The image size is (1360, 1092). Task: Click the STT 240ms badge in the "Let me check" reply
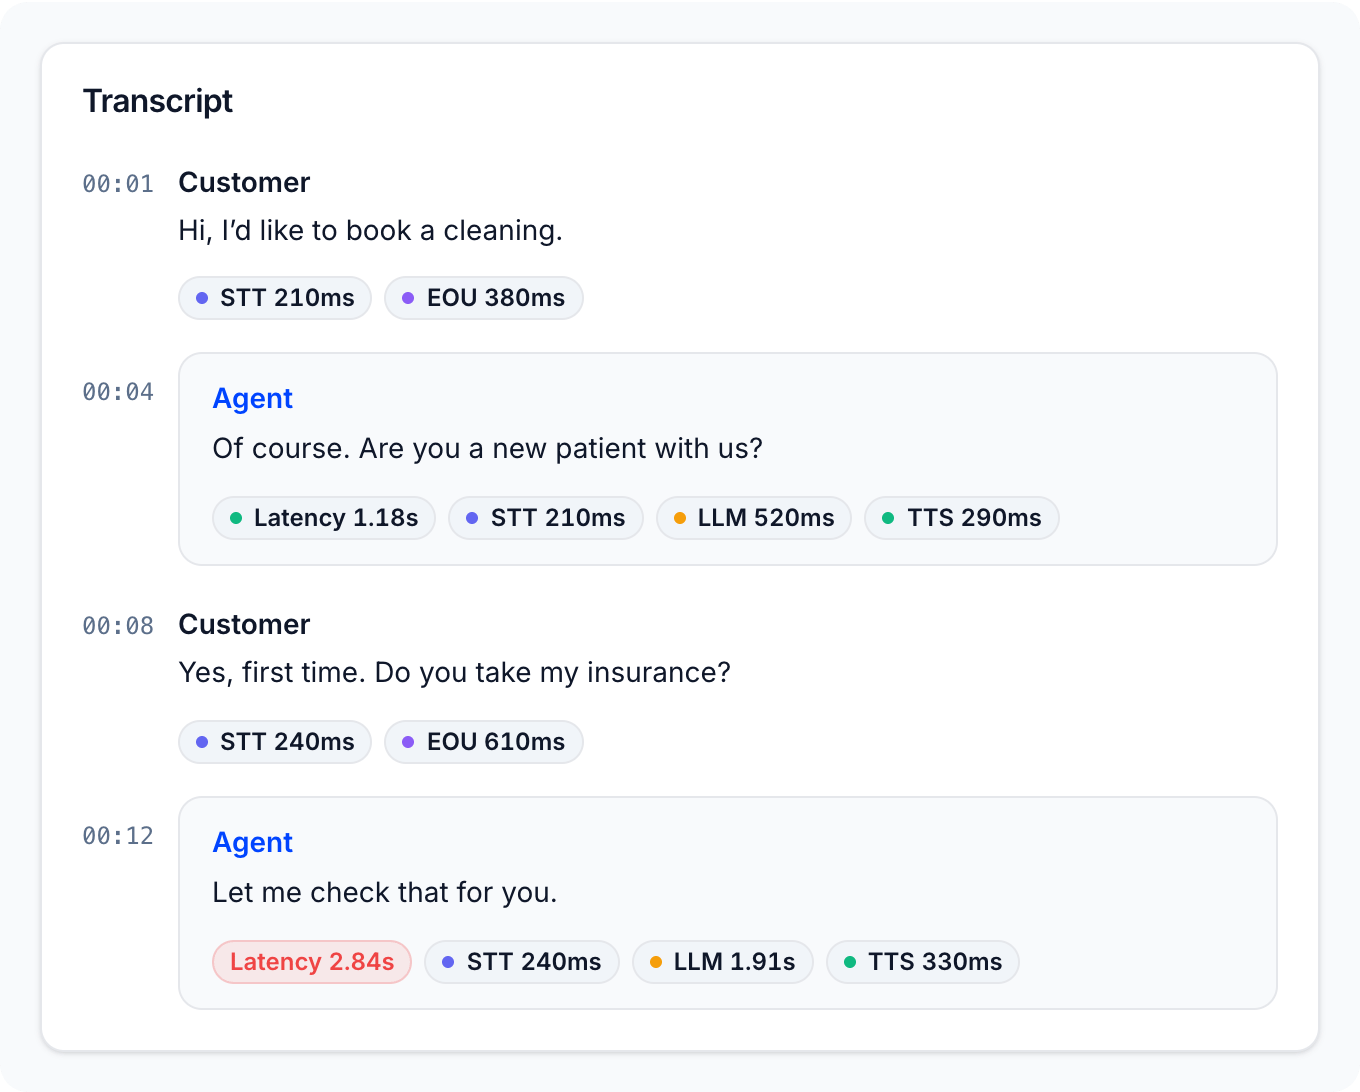coord(522,962)
